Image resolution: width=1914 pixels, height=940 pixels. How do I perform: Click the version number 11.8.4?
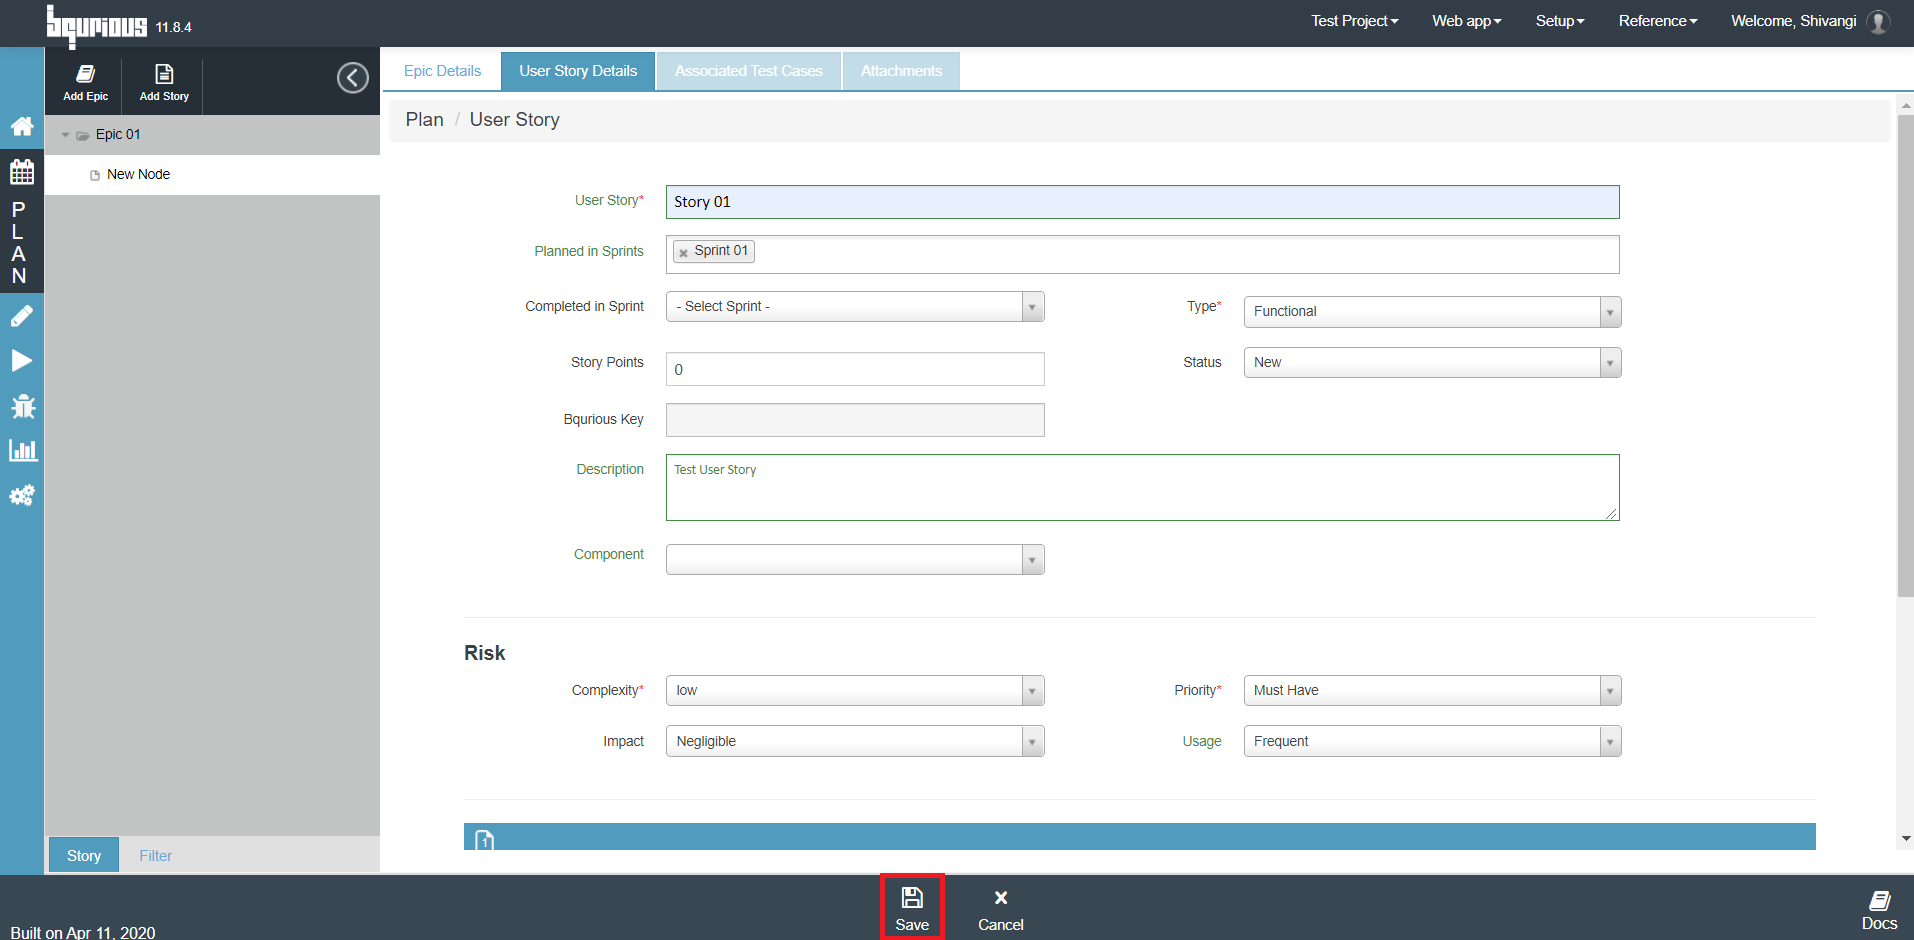point(173,27)
